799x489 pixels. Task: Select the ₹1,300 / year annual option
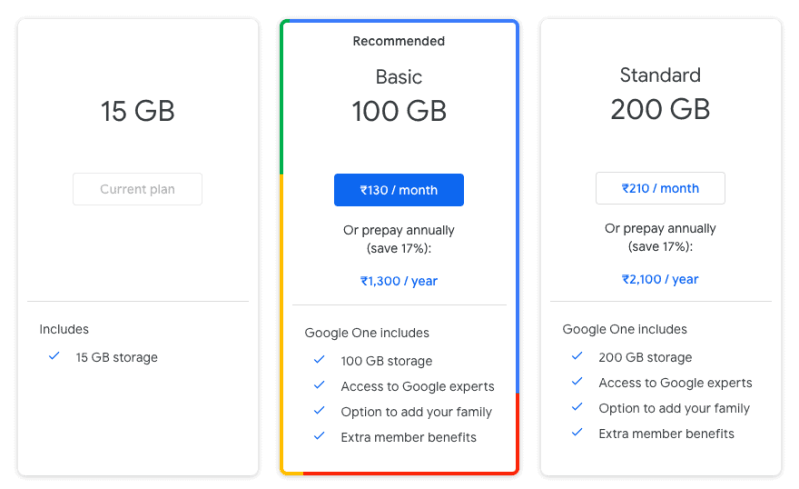[x=399, y=281]
